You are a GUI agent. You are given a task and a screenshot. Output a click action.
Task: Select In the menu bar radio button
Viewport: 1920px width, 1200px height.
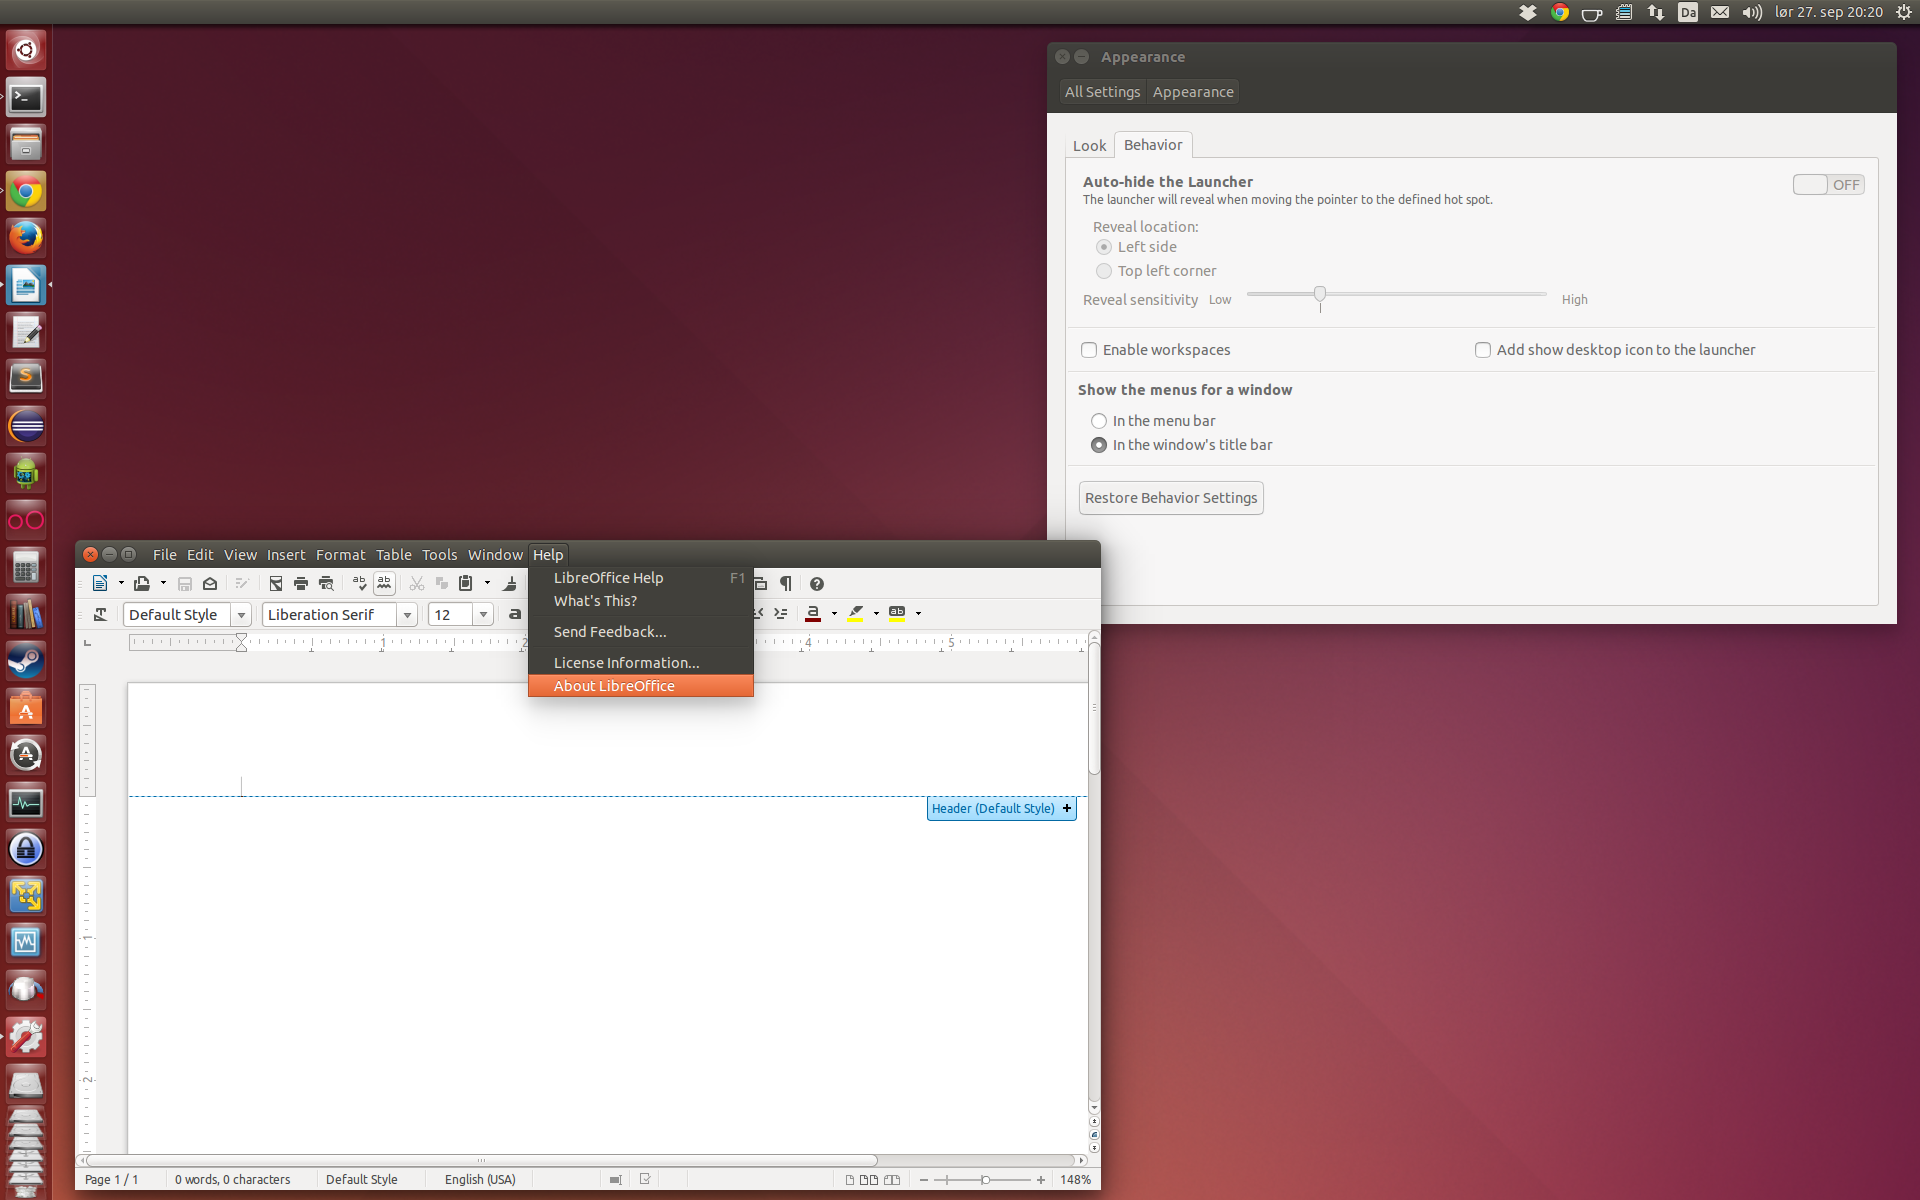(x=1098, y=420)
